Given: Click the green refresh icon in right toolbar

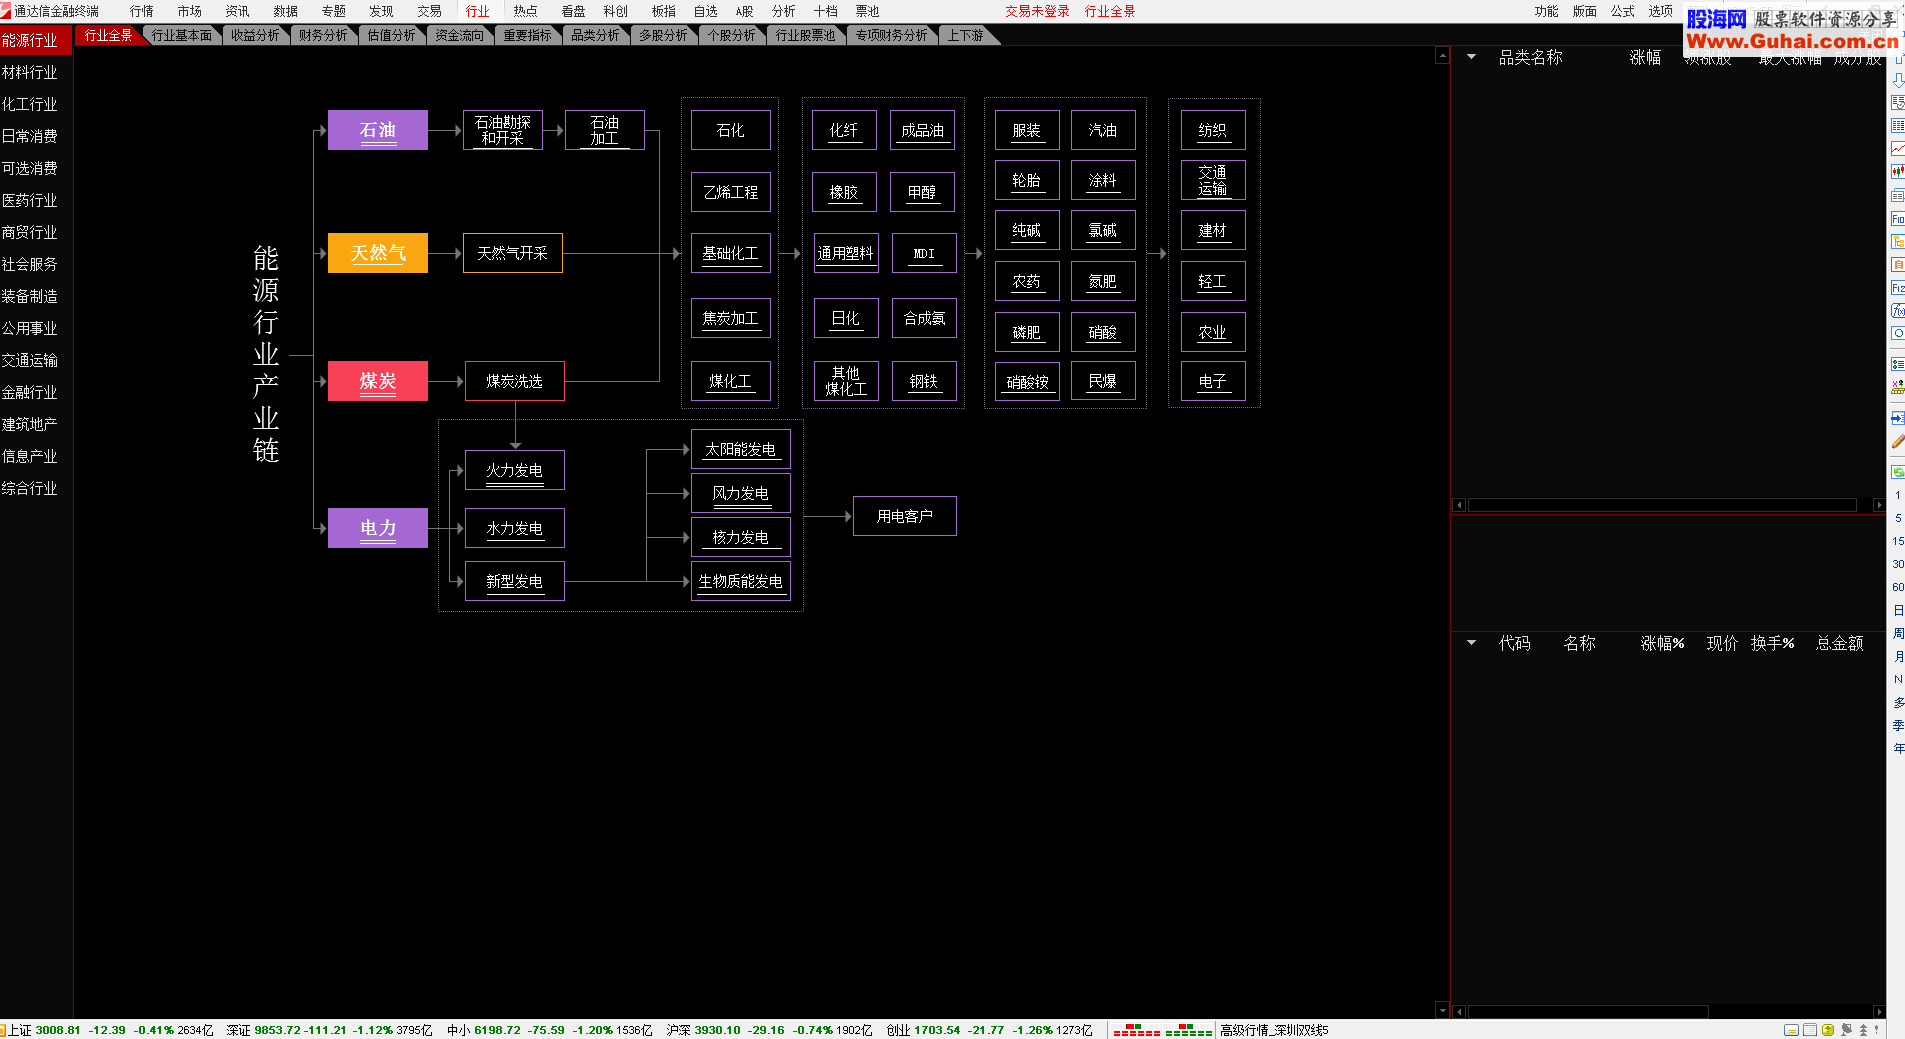Looking at the screenshot, I should pyautogui.click(x=1897, y=471).
